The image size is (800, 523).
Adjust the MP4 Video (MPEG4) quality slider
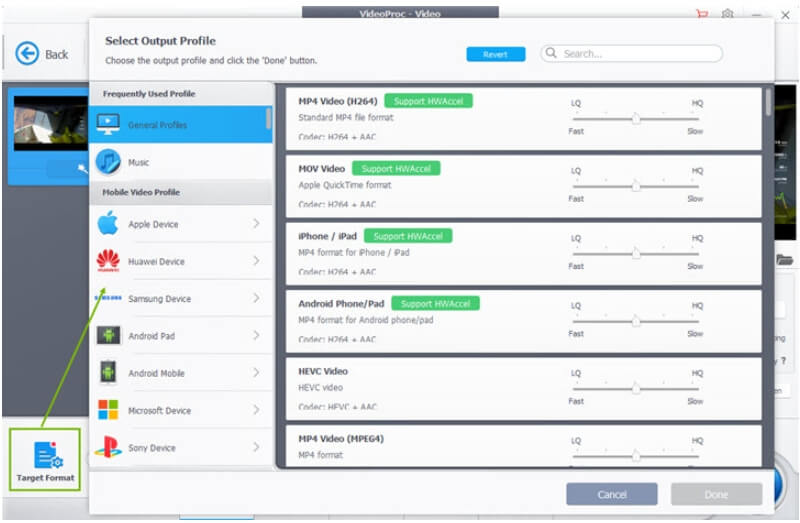click(636, 456)
